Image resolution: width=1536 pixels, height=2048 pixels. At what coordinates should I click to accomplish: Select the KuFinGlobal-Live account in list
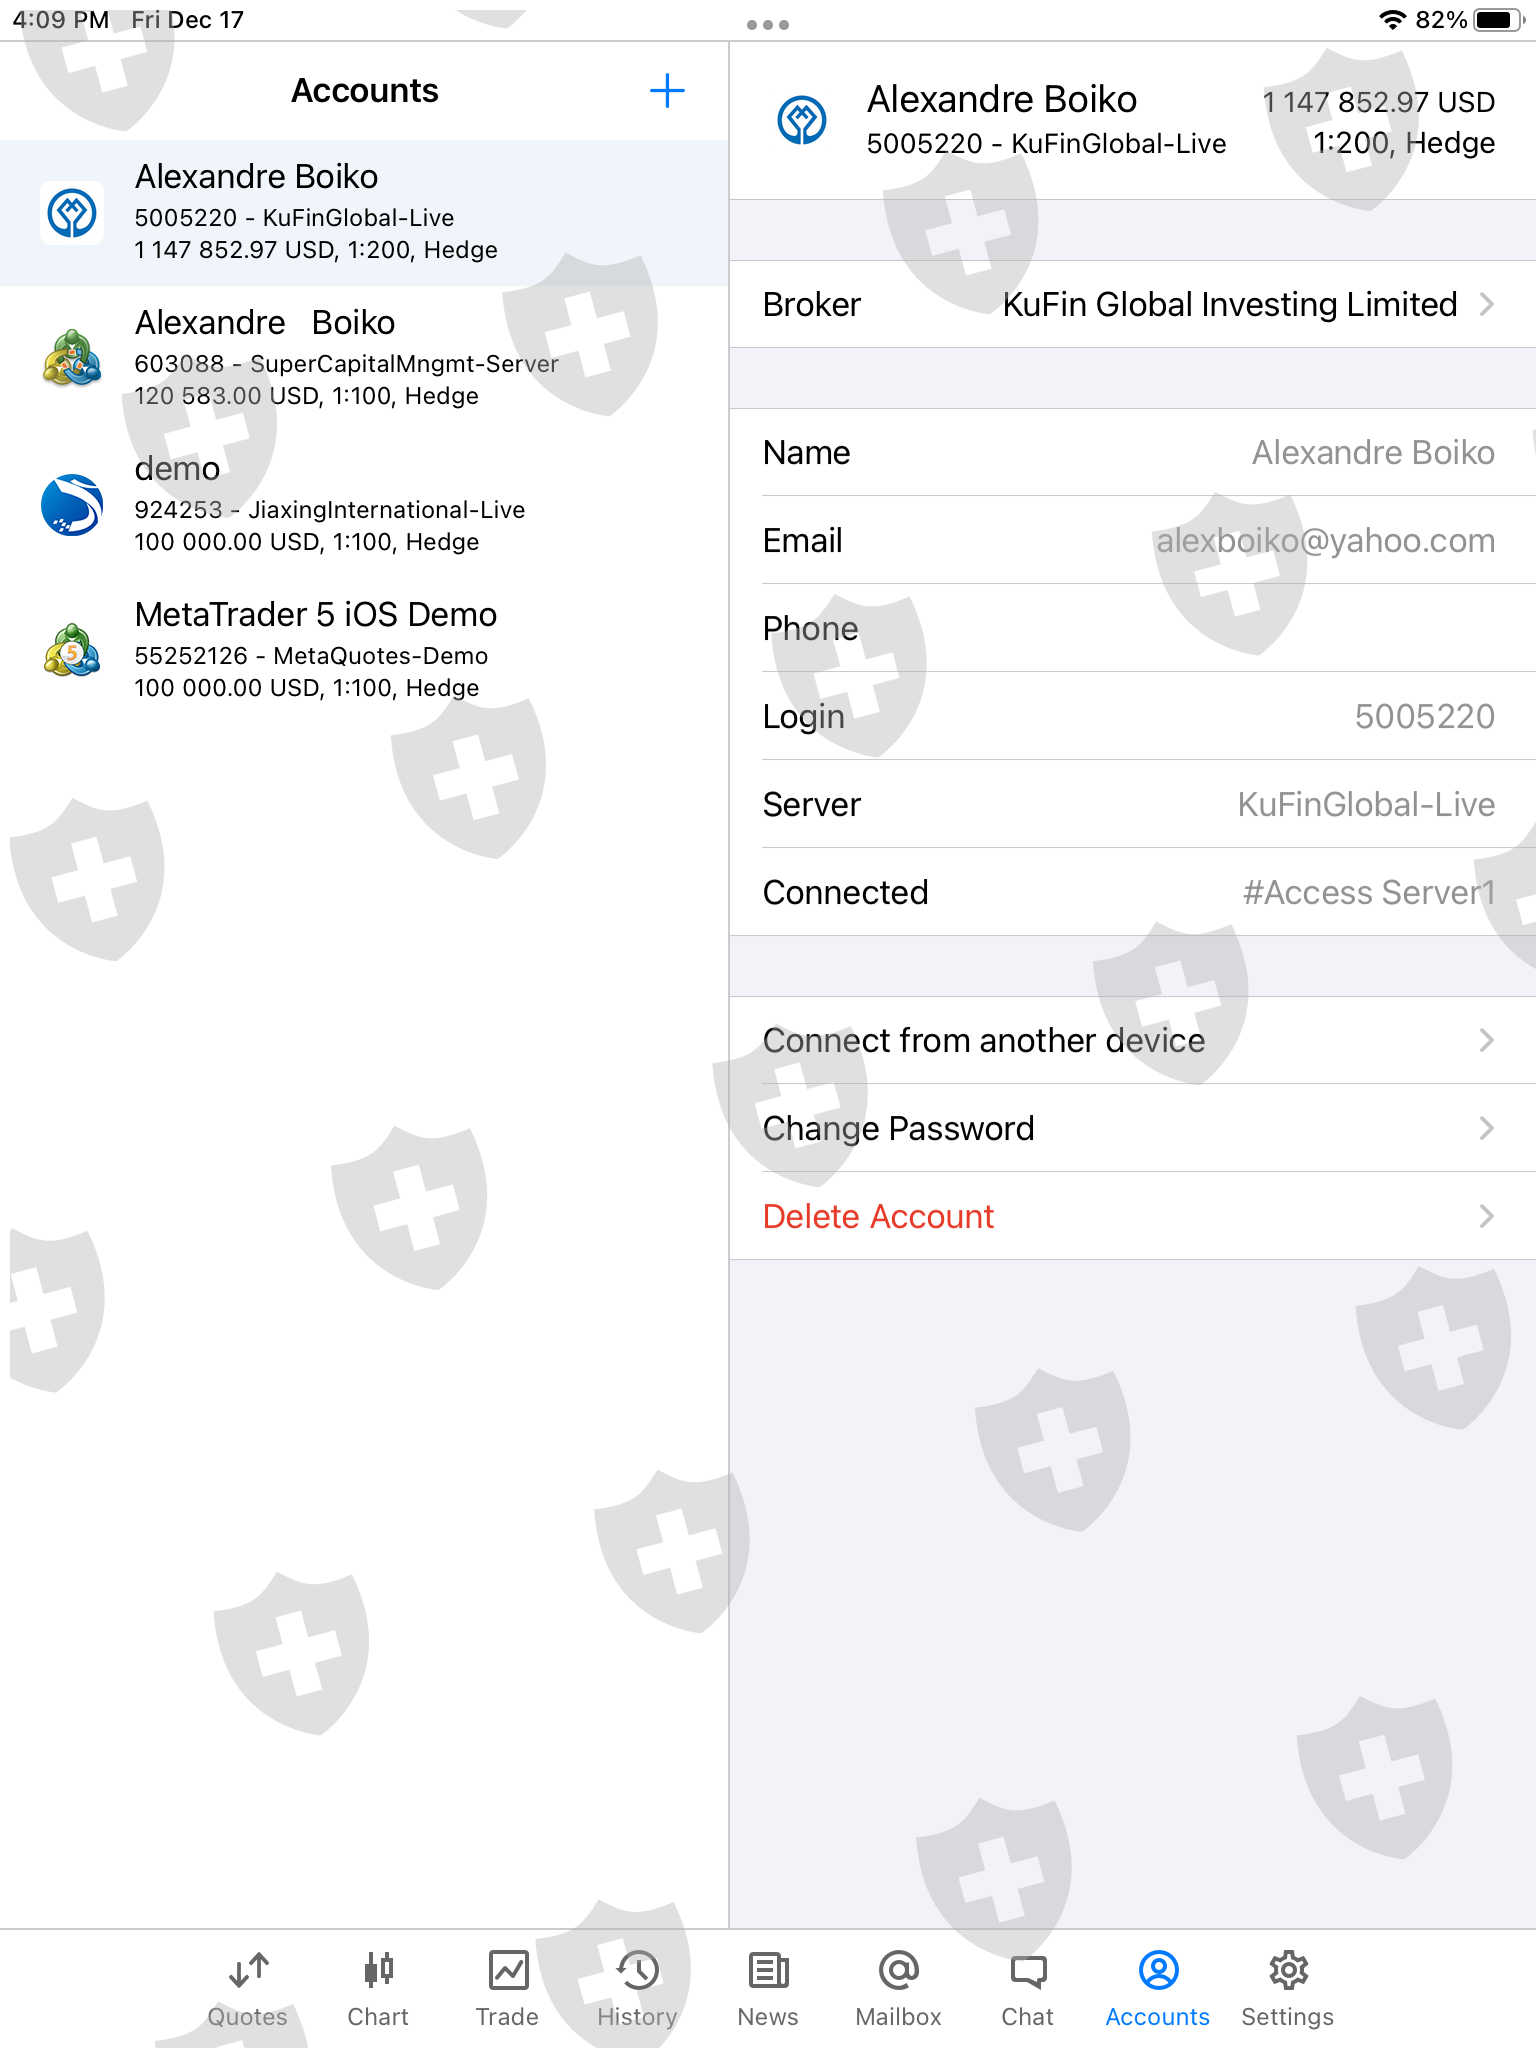tap(364, 213)
